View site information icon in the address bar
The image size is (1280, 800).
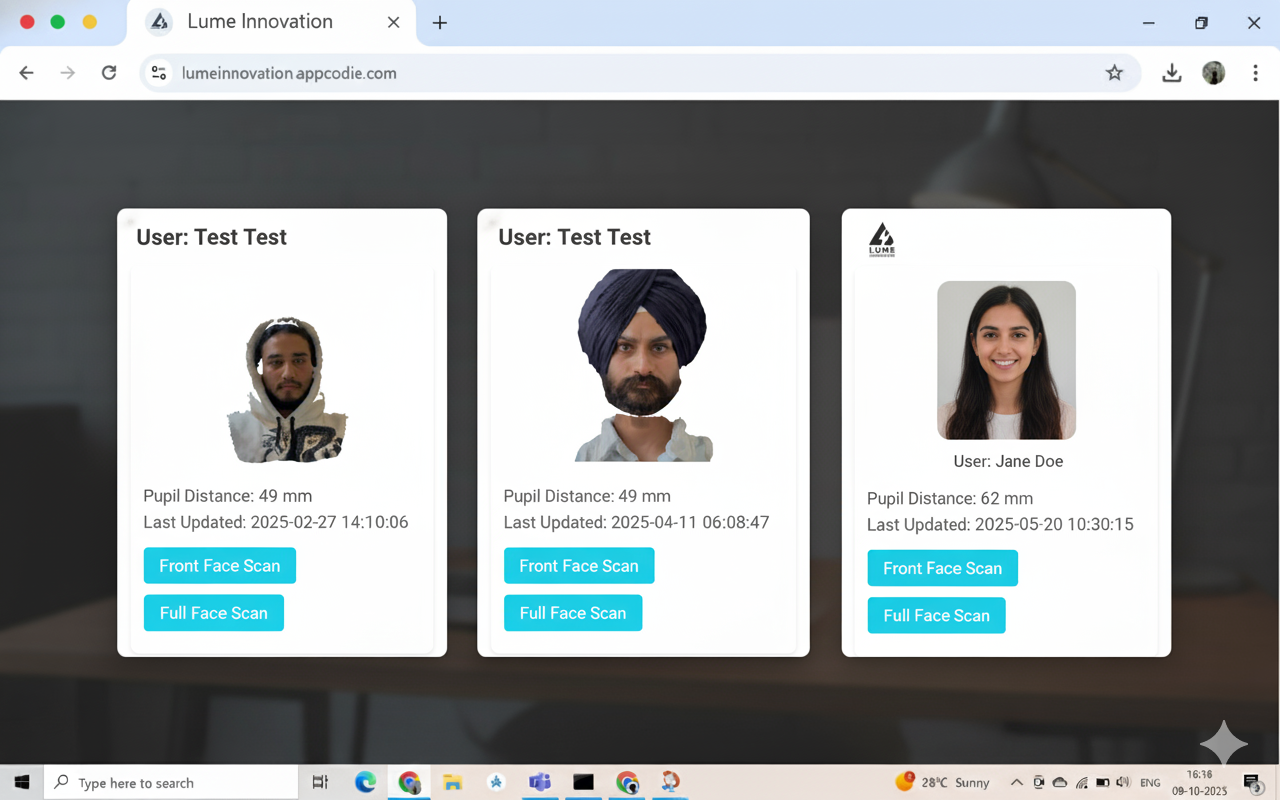tap(159, 73)
